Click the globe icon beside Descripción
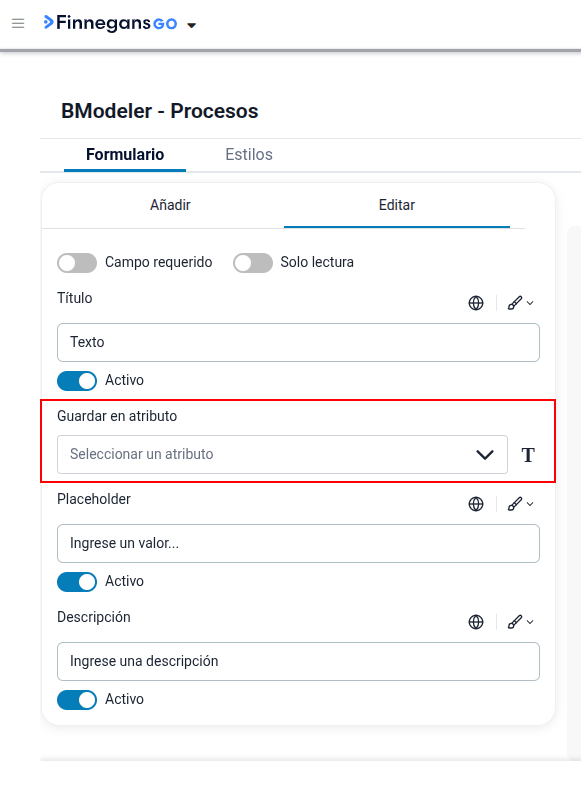Viewport: 581px width, 789px height. pos(476,622)
